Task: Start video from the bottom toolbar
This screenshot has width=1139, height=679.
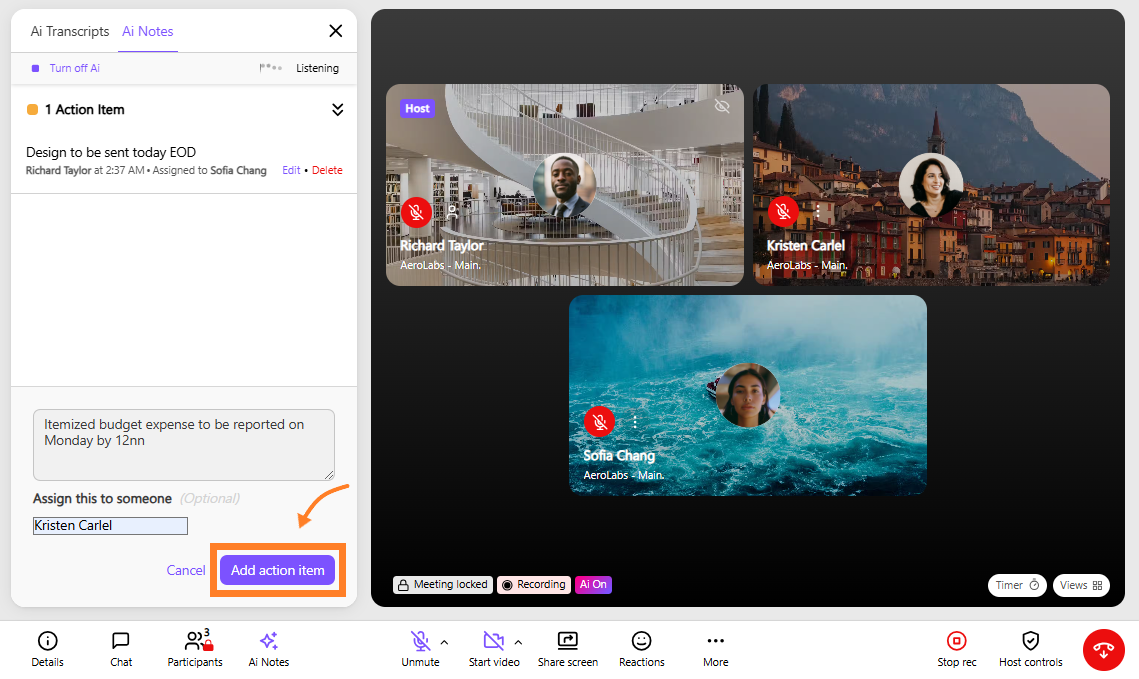Action: [494, 648]
